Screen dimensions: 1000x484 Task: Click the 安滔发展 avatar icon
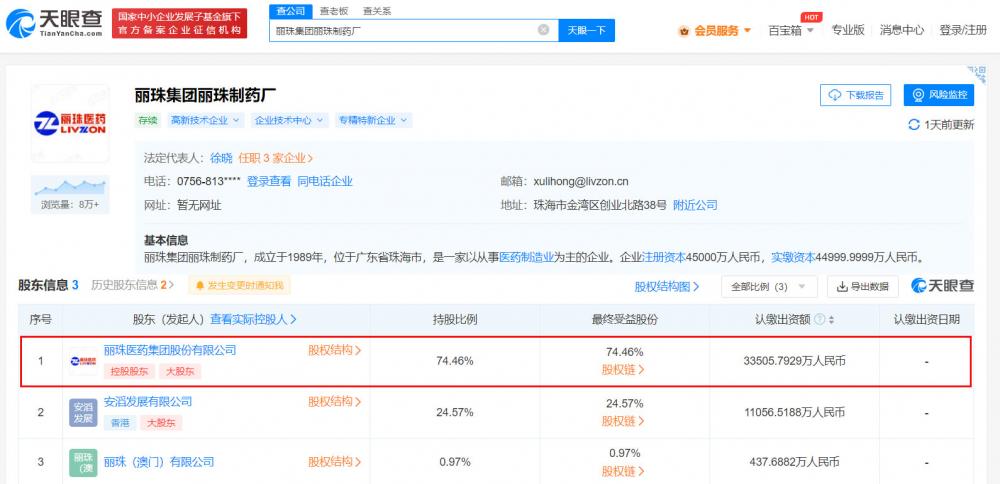click(x=83, y=413)
